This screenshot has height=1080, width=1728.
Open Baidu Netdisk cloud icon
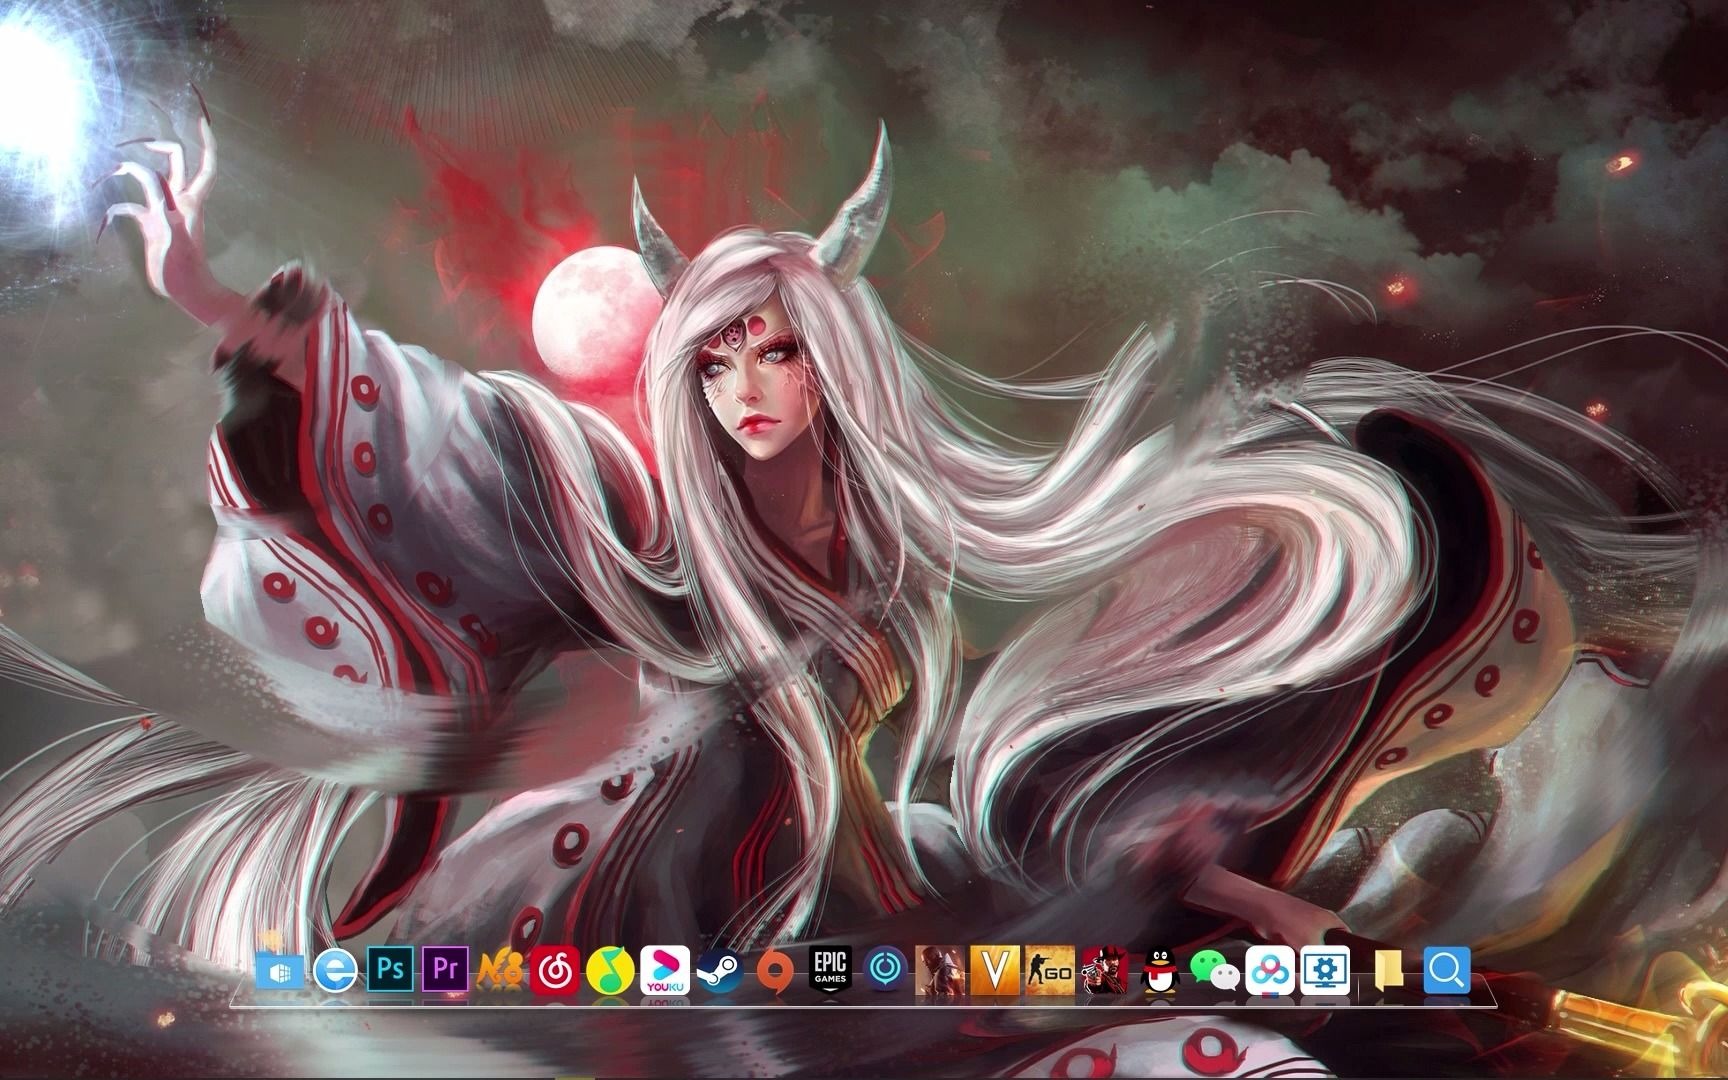(1270, 970)
